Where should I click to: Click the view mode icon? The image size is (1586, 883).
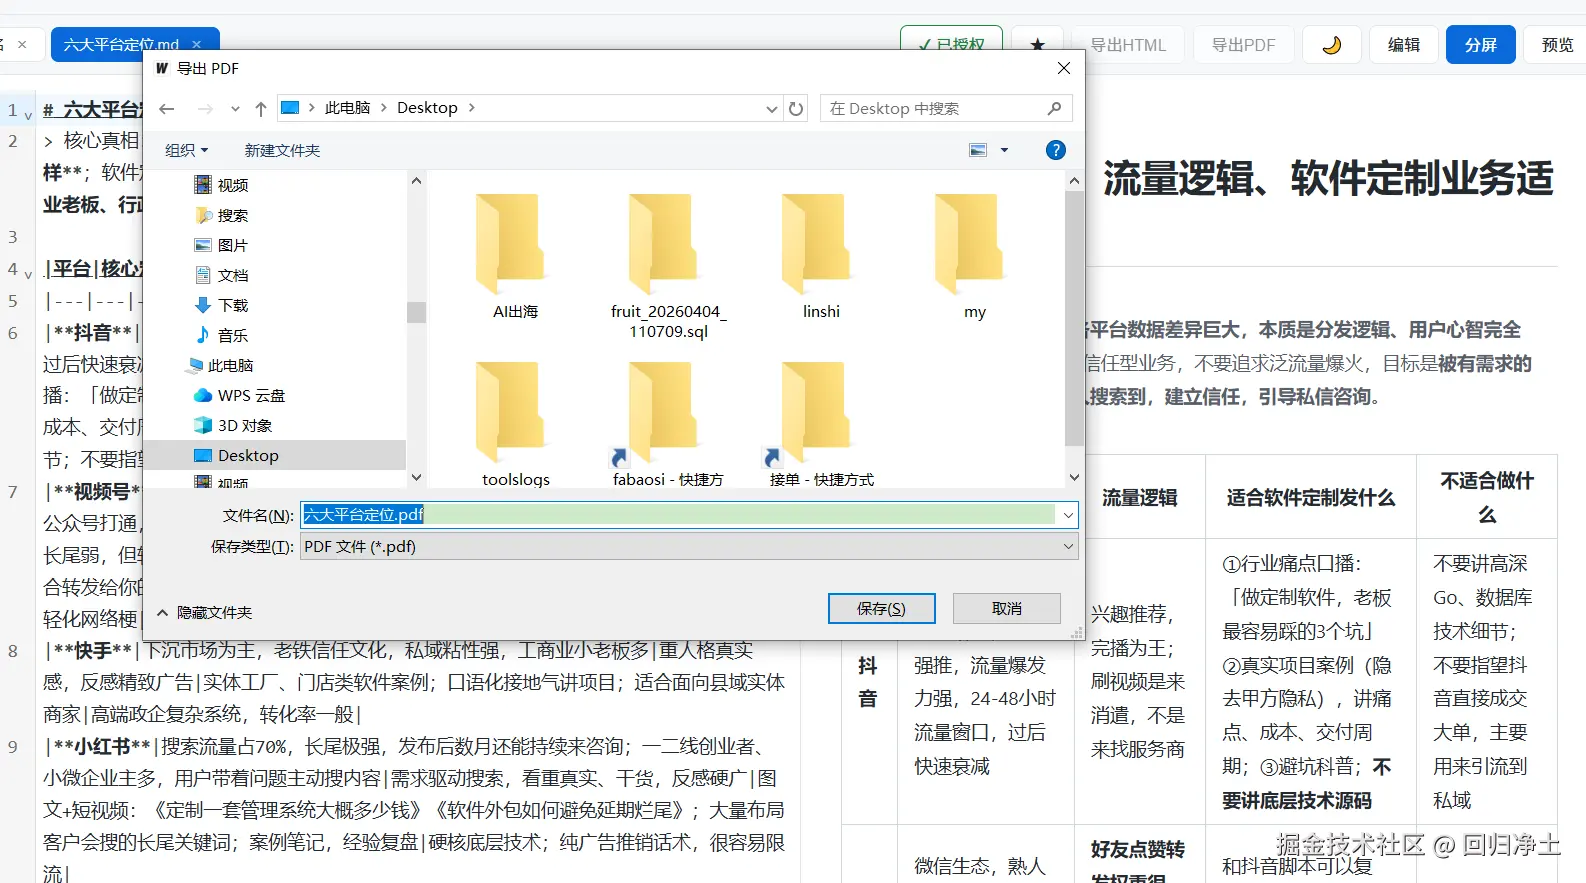(978, 150)
